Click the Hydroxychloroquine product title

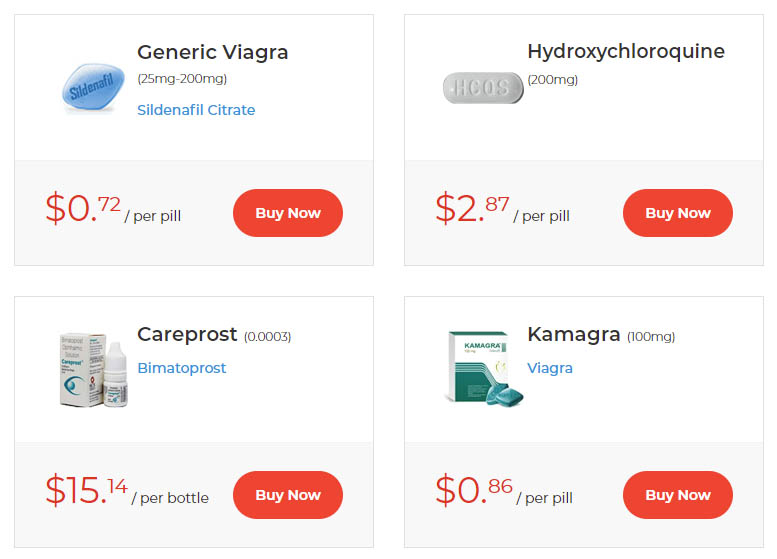pyautogui.click(x=626, y=52)
